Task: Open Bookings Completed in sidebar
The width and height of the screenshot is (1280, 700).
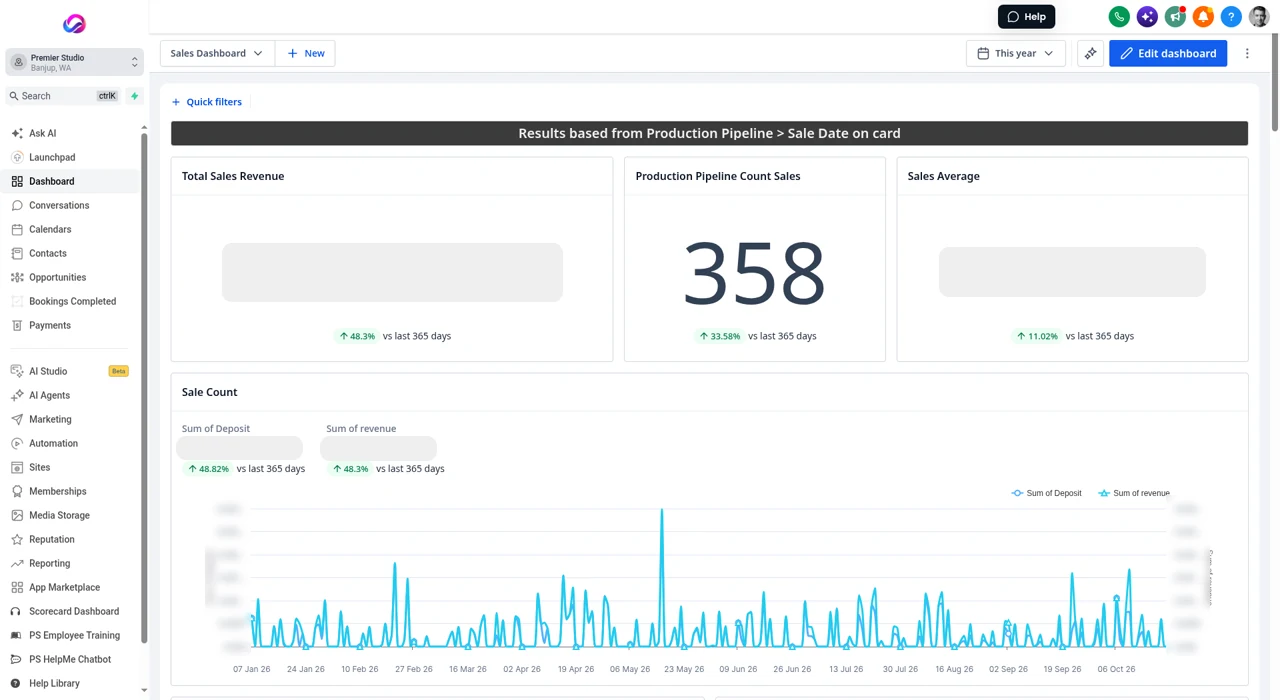Action: pyautogui.click(x=71, y=301)
